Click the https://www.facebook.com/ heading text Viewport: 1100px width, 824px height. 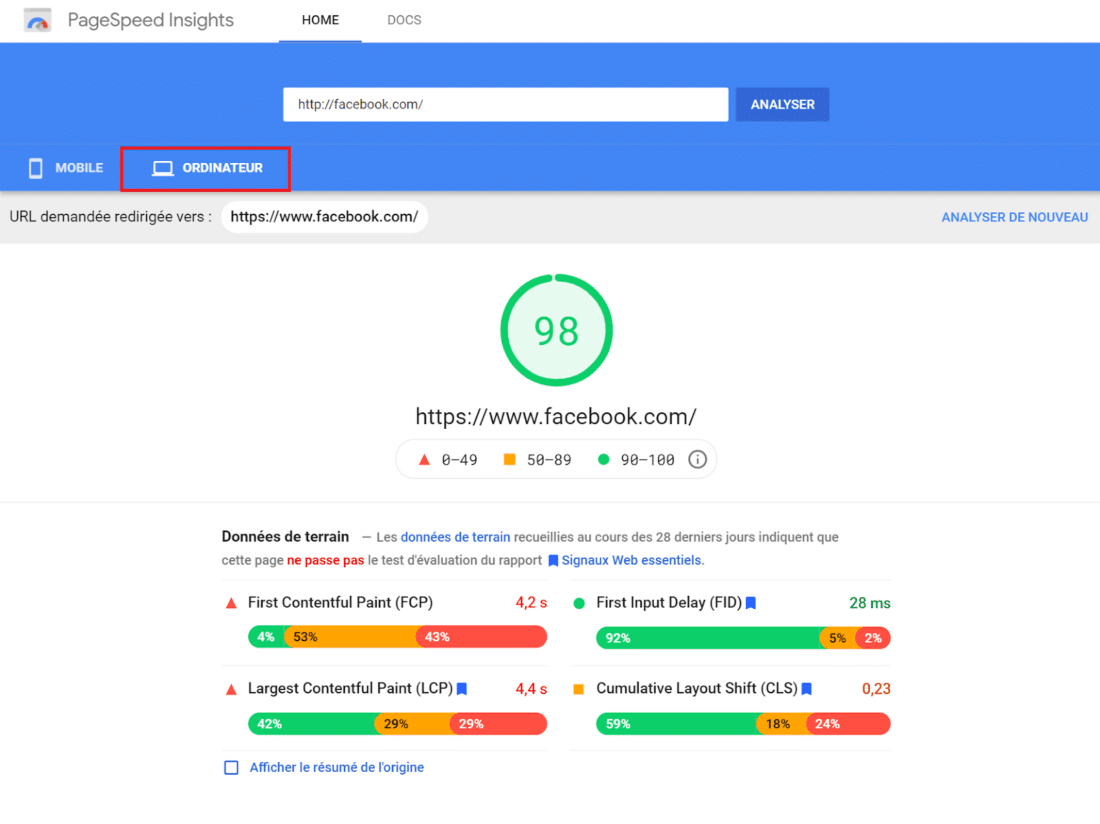556,417
